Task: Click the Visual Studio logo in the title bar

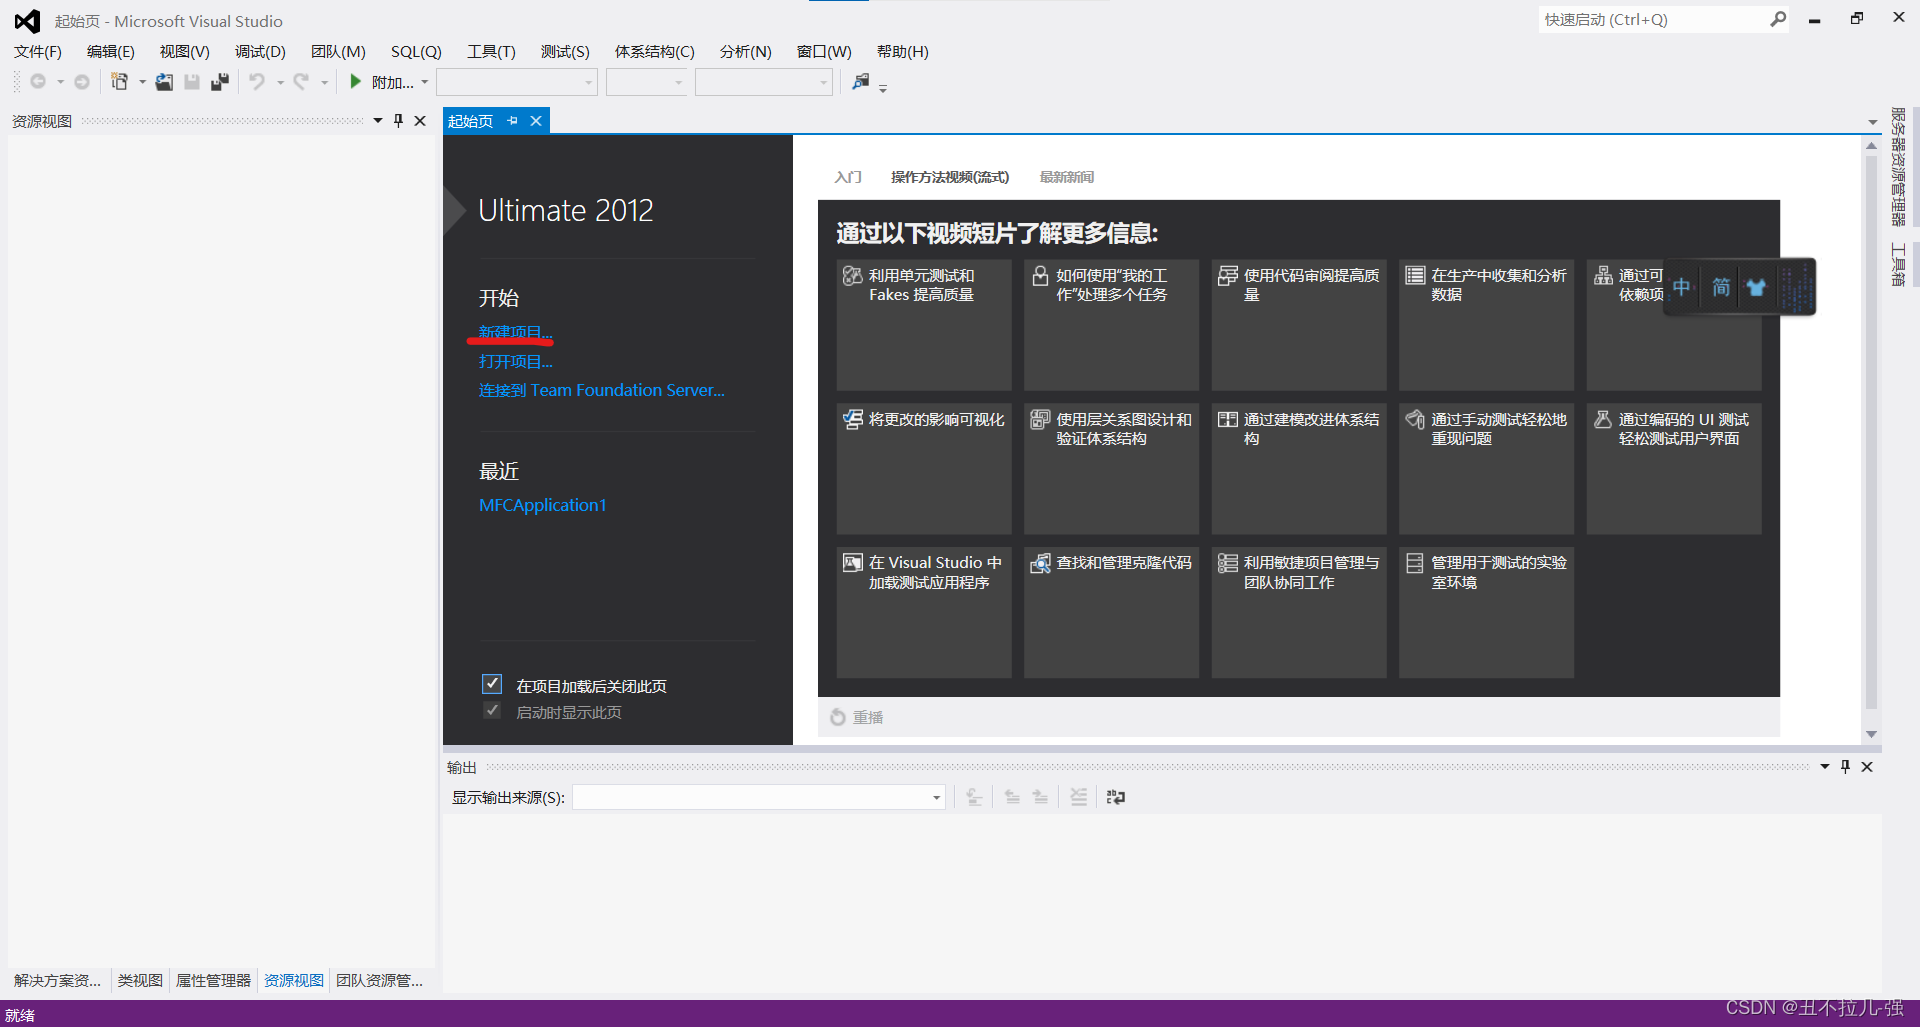Action: (x=27, y=21)
